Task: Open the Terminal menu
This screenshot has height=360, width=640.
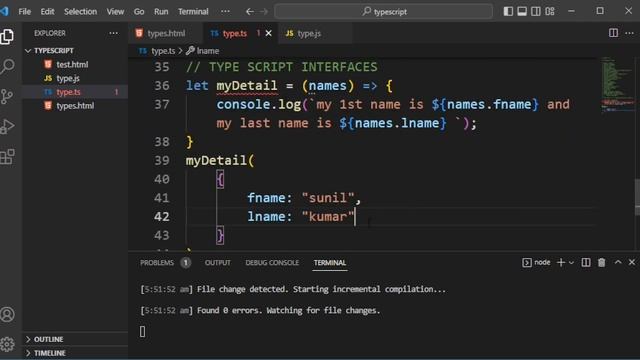Action: 193,11
